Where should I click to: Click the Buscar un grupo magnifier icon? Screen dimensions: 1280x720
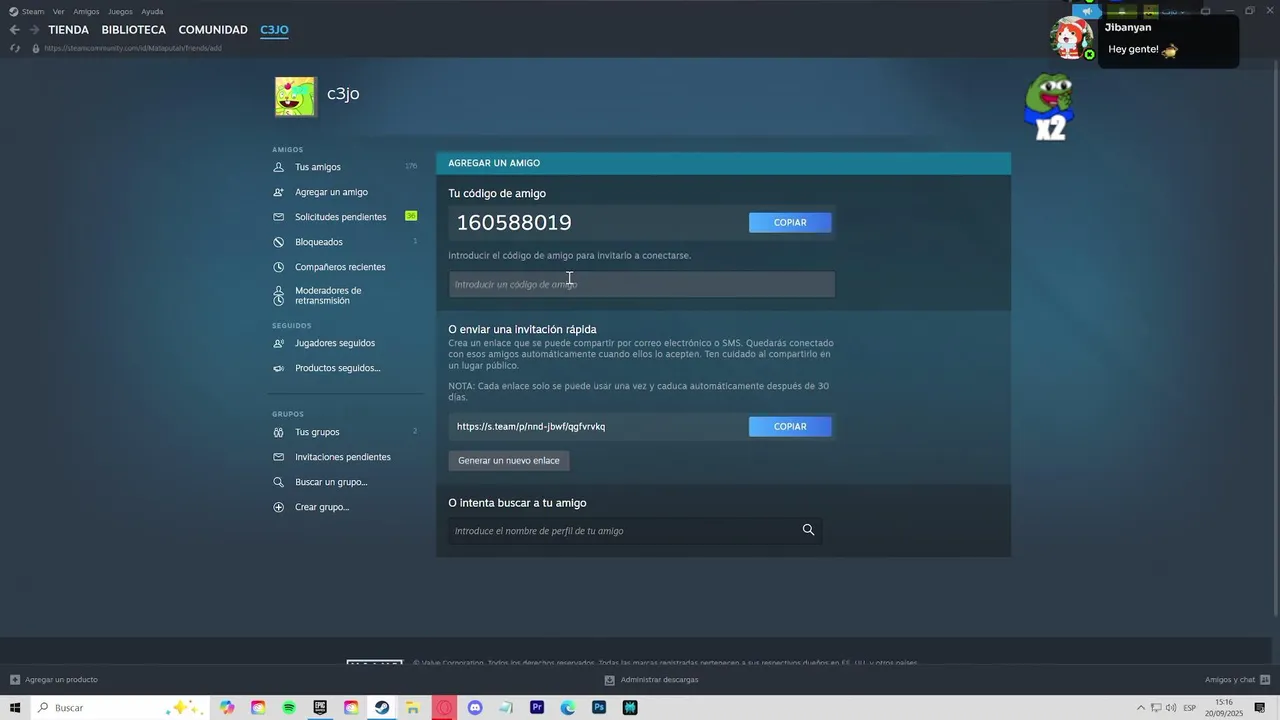[279, 482]
